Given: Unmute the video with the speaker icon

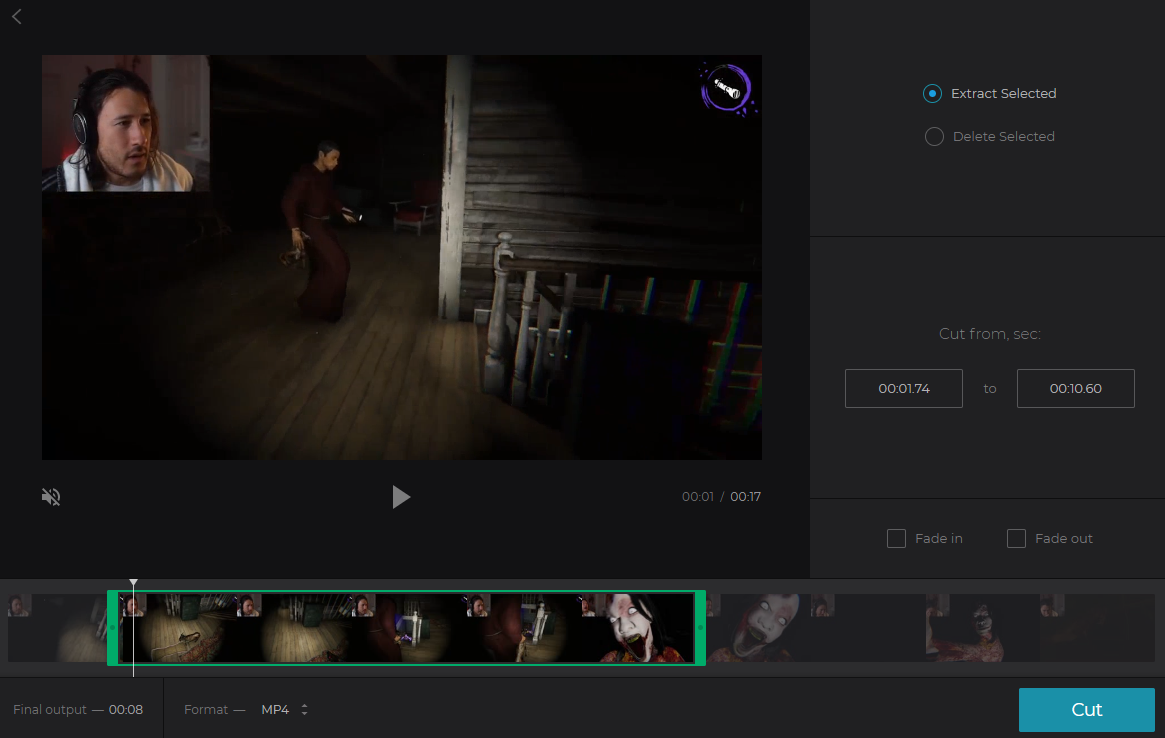Looking at the screenshot, I should click(x=51, y=496).
